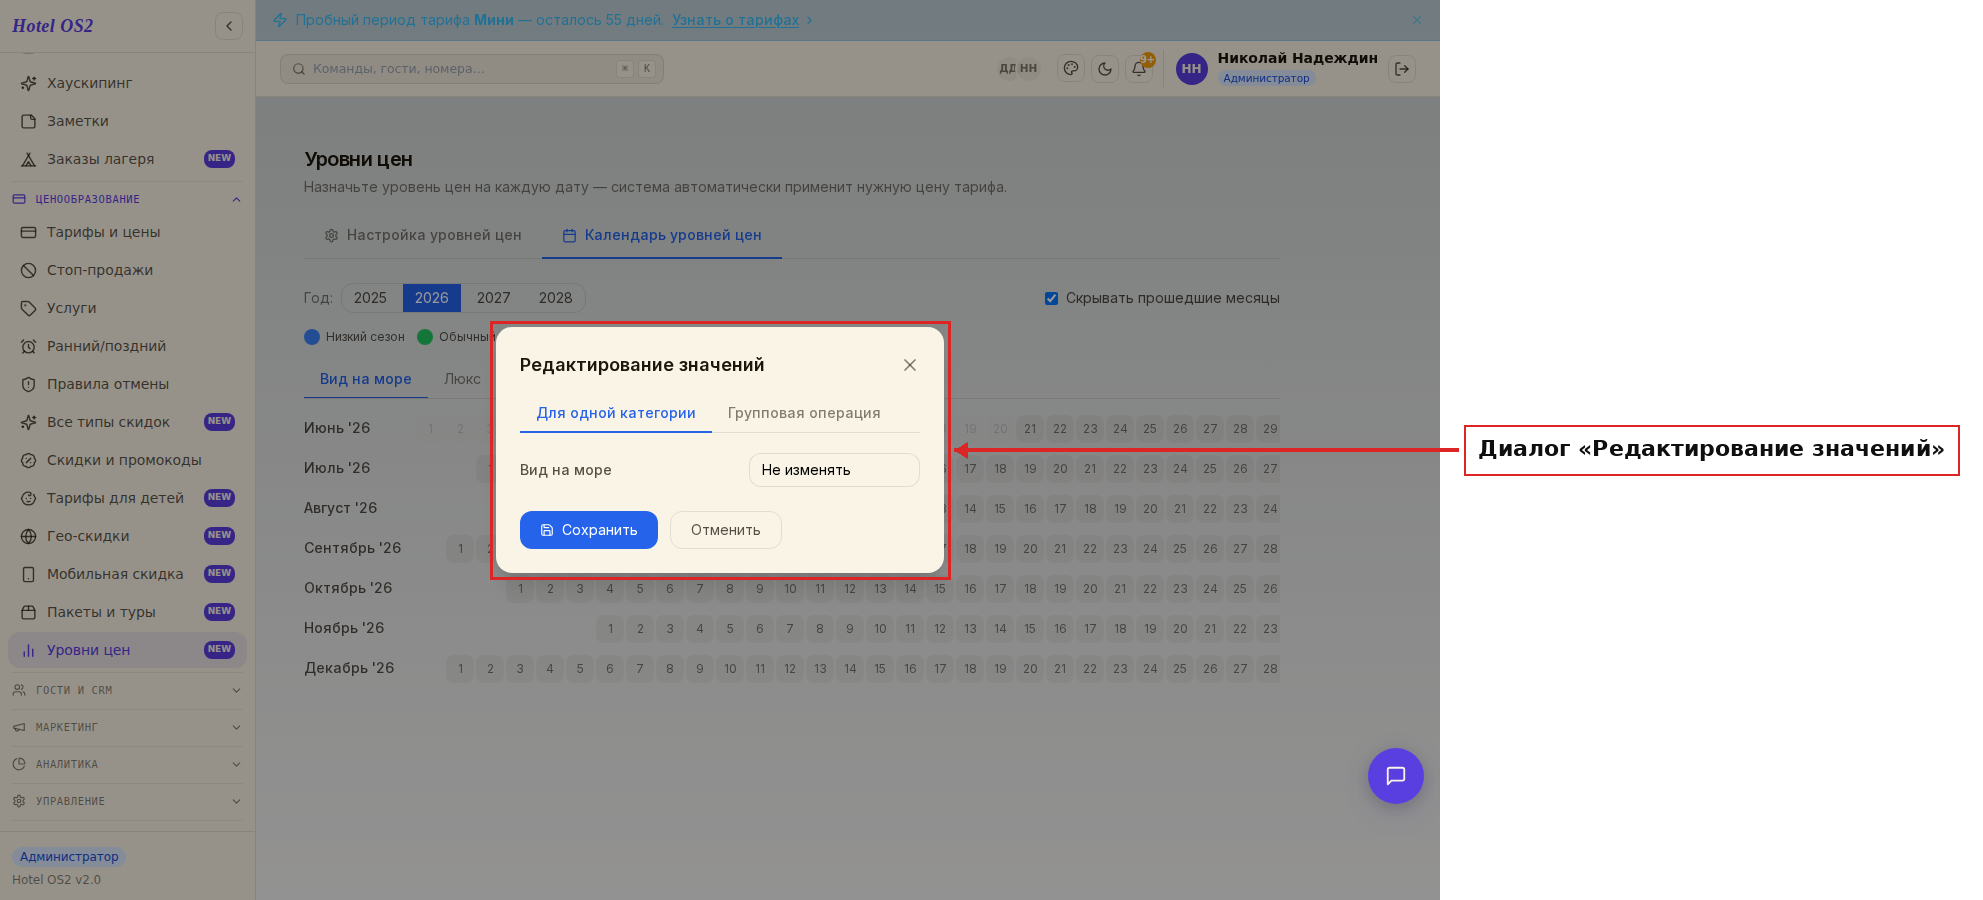1983x900 pixels.
Task: Switch to Для одной категории tab
Action: pos(616,413)
